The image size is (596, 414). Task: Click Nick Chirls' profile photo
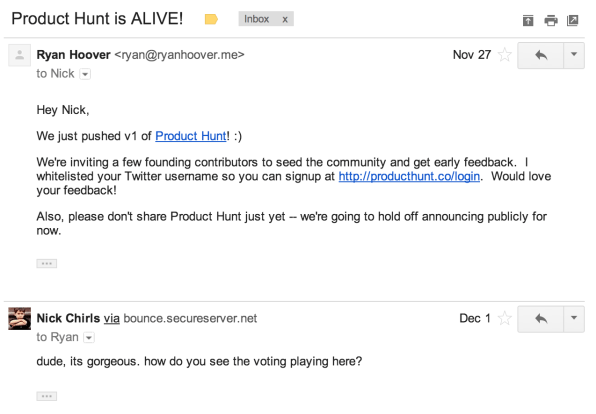click(19, 318)
